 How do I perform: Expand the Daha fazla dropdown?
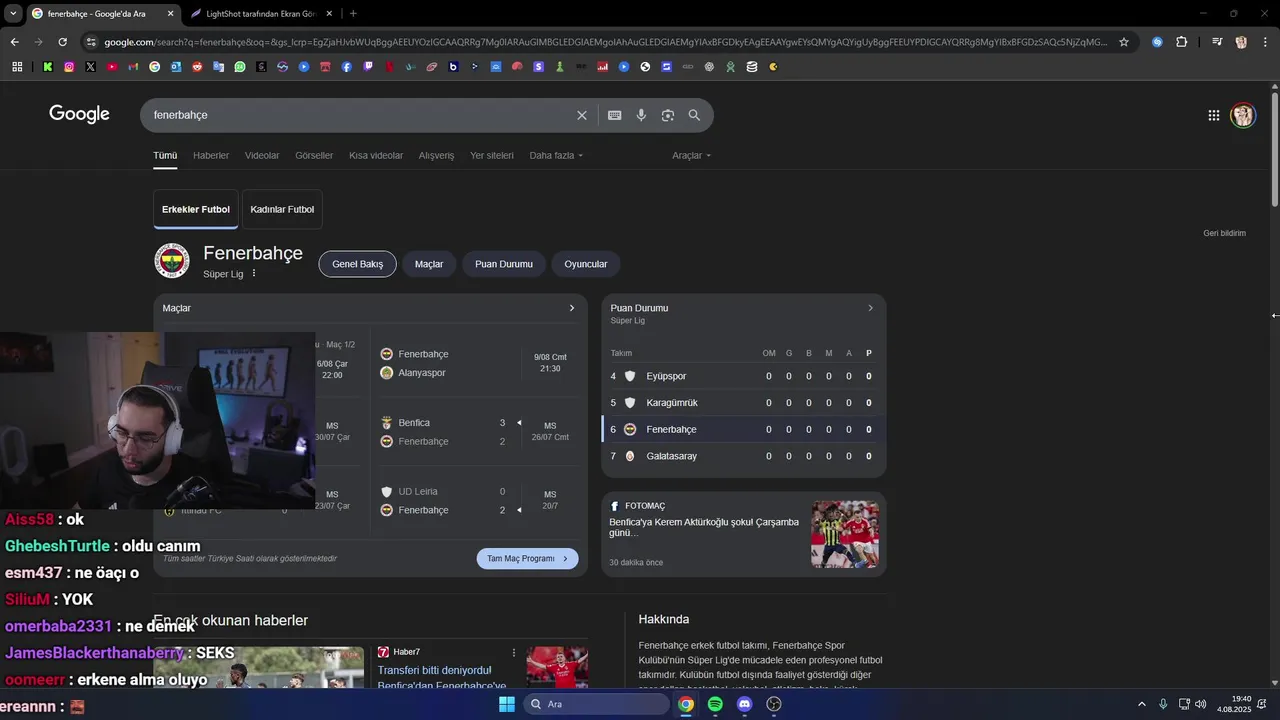556,156
